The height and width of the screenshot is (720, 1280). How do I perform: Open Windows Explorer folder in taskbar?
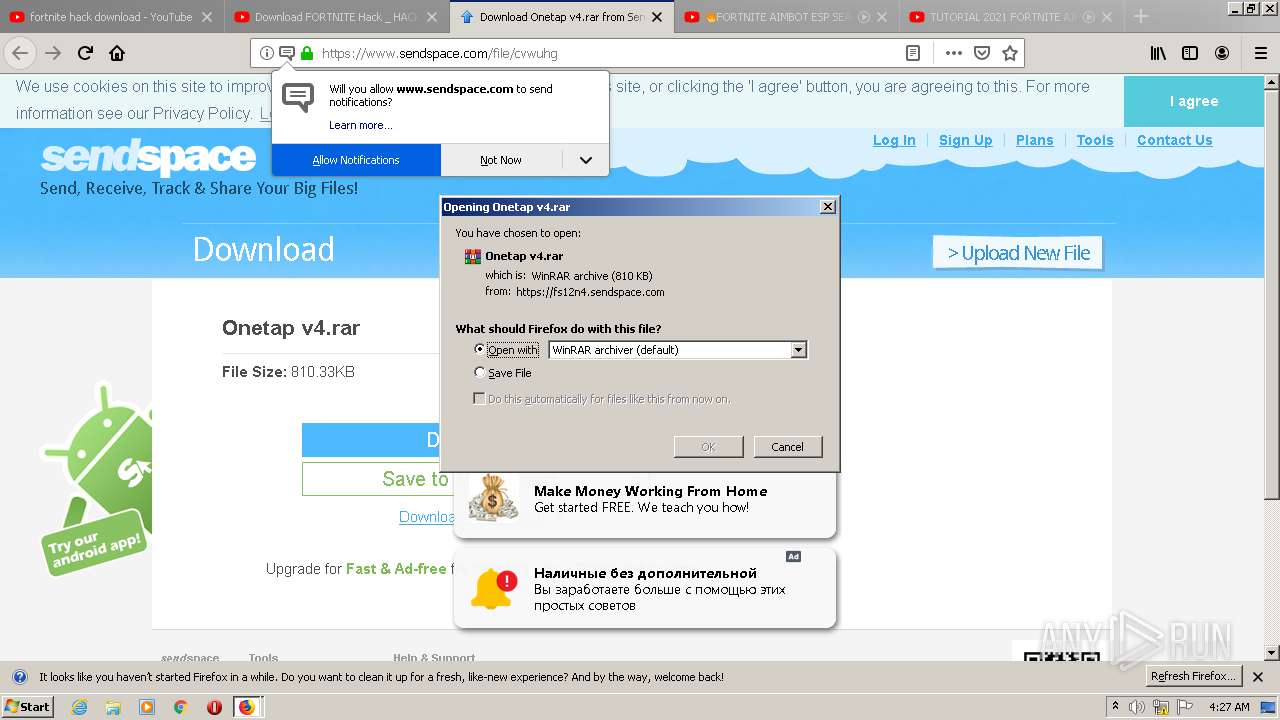(x=113, y=707)
